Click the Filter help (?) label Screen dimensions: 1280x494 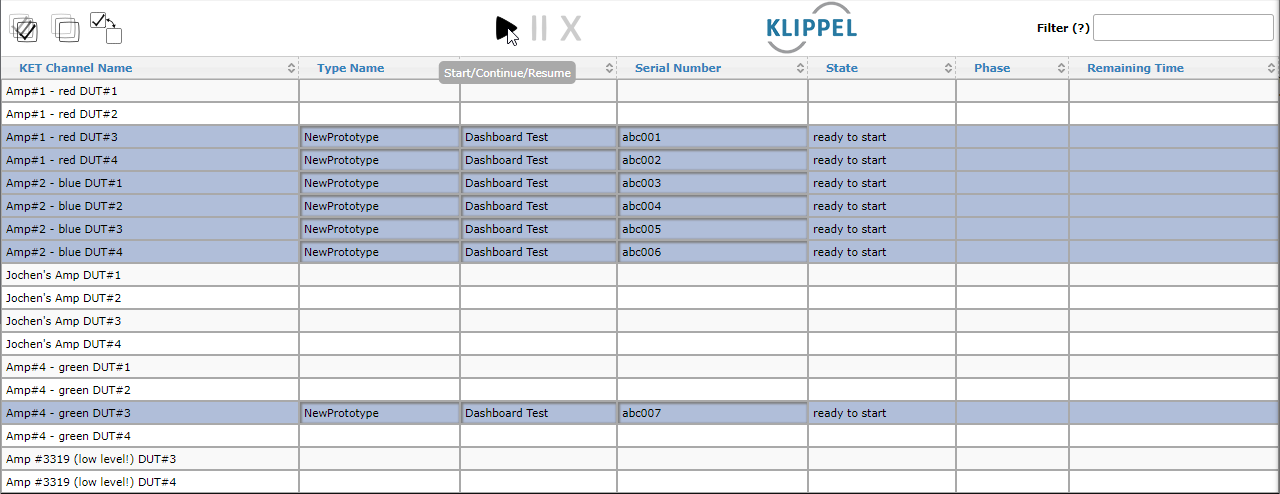(1063, 28)
